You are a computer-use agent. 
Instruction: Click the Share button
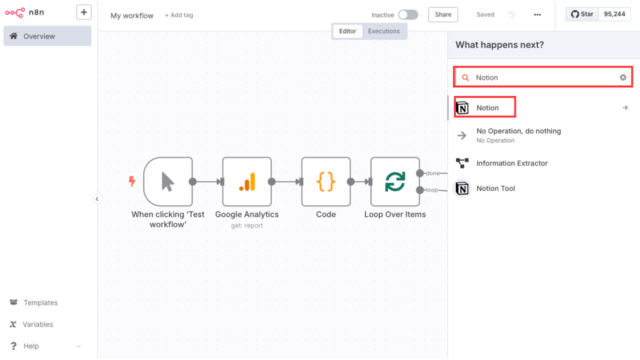(443, 15)
